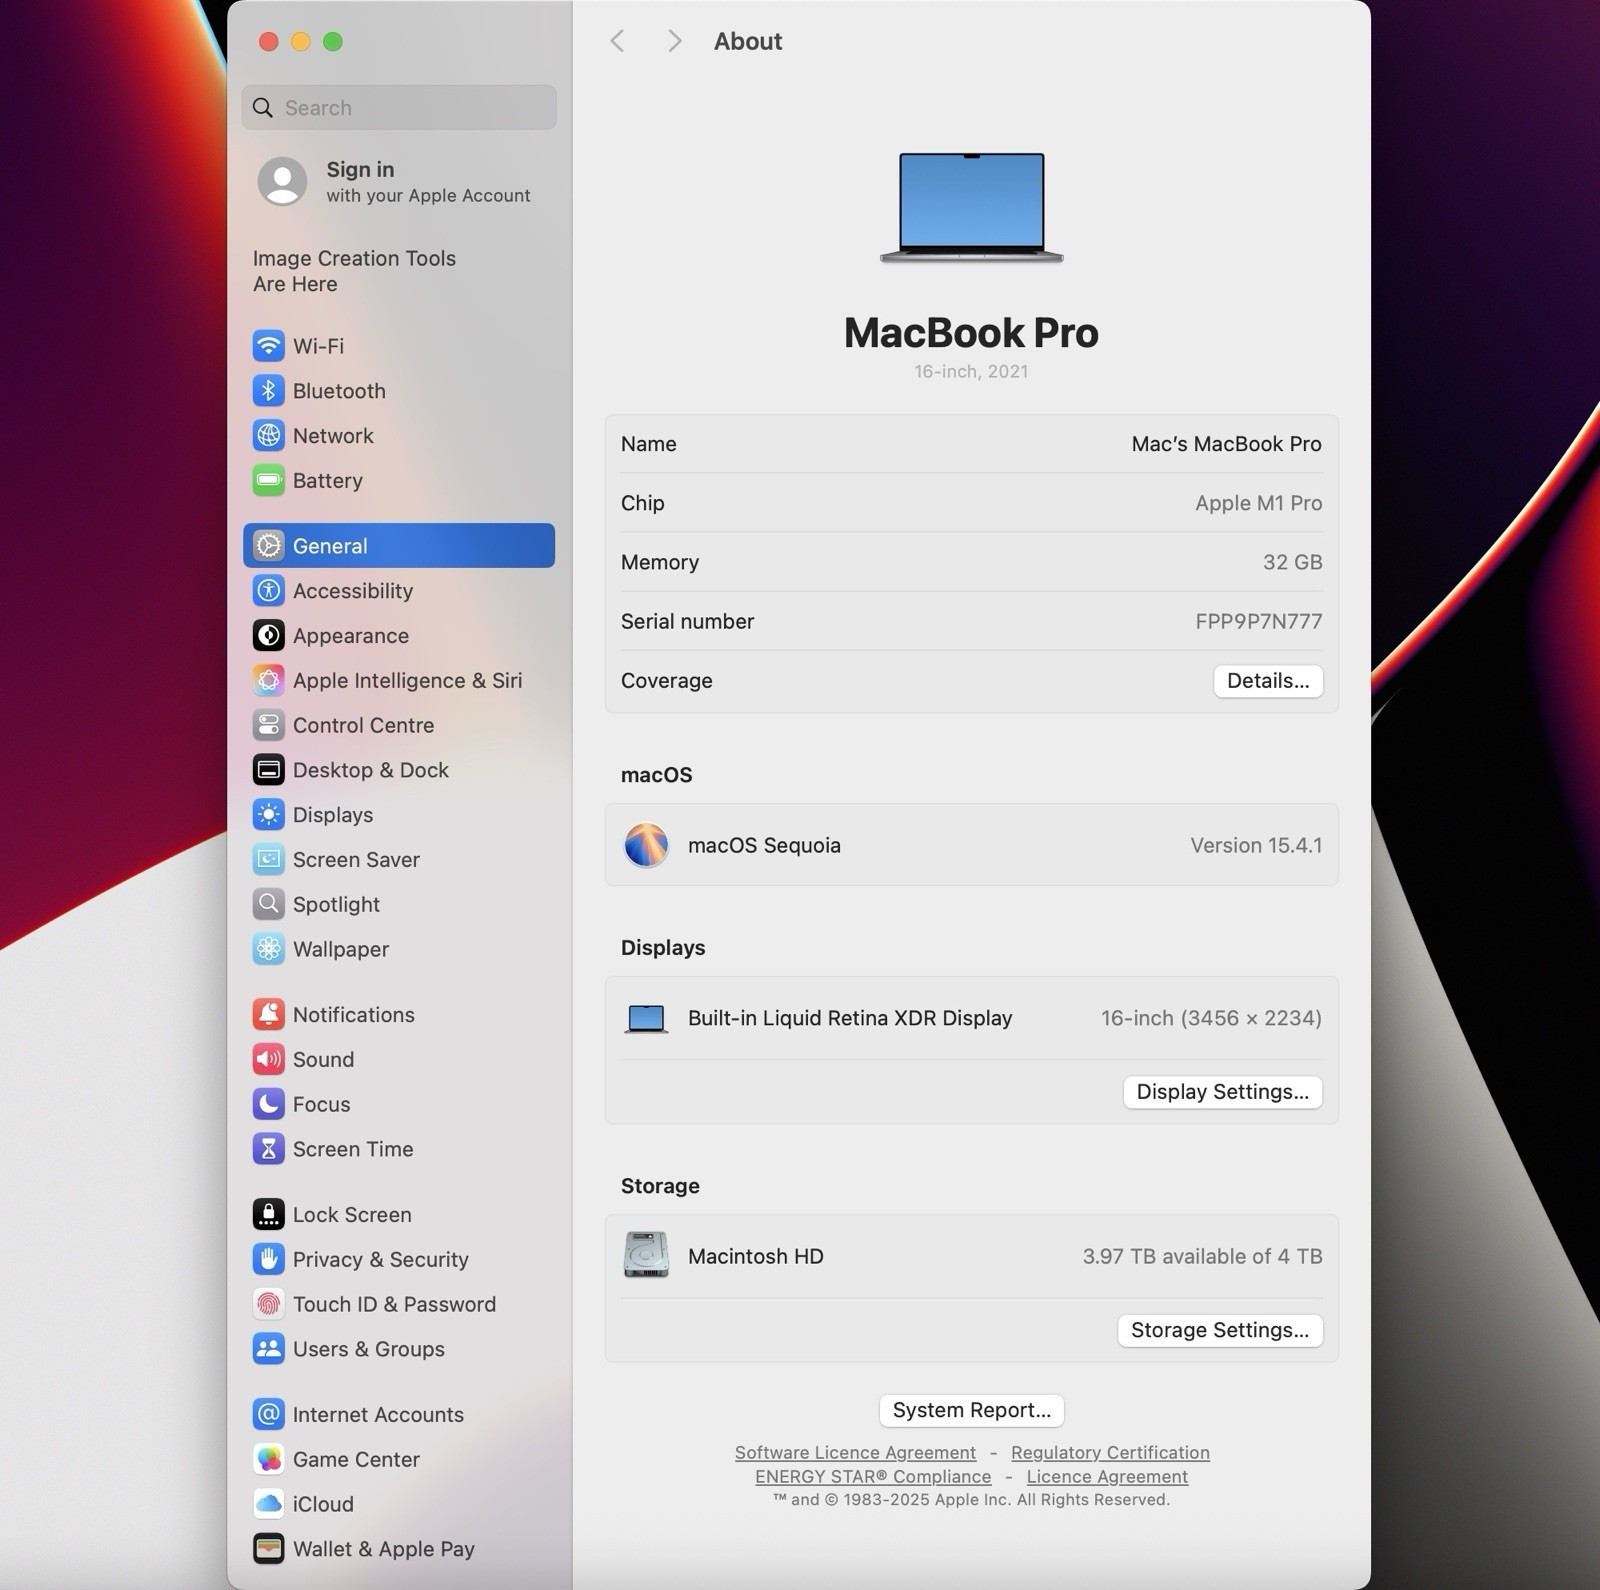1600x1590 pixels.
Task: Open ENERGY STAR Compliance link
Action: [873, 1477]
